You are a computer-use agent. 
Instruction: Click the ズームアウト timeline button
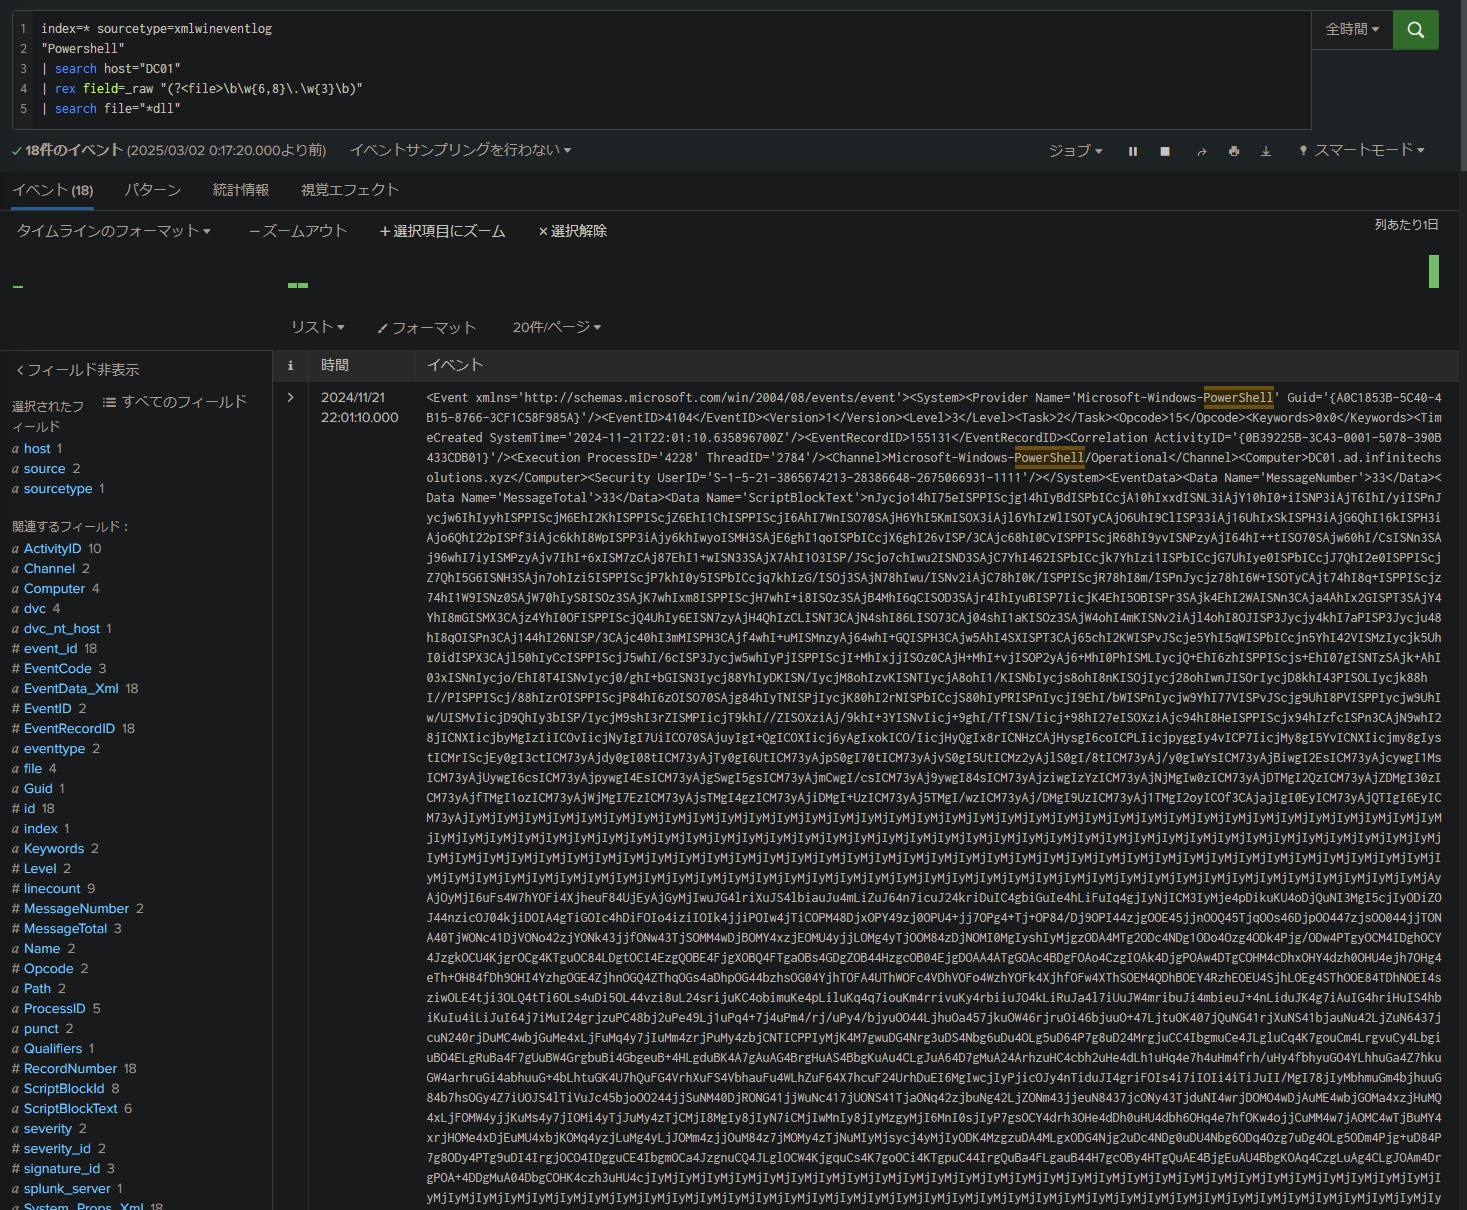click(x=298, y=231)
